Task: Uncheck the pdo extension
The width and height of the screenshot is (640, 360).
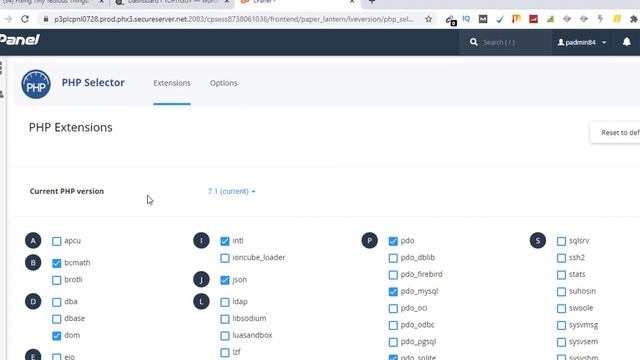Action: point(393,241)
